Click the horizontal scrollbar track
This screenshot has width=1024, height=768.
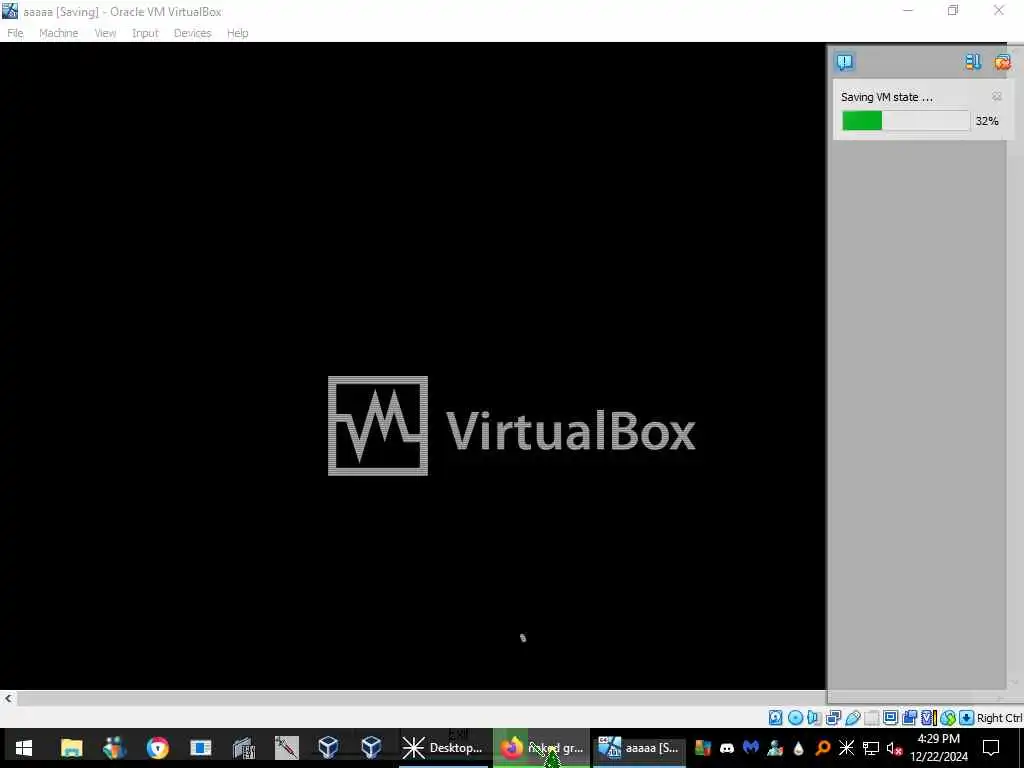(x=421, y=699)
